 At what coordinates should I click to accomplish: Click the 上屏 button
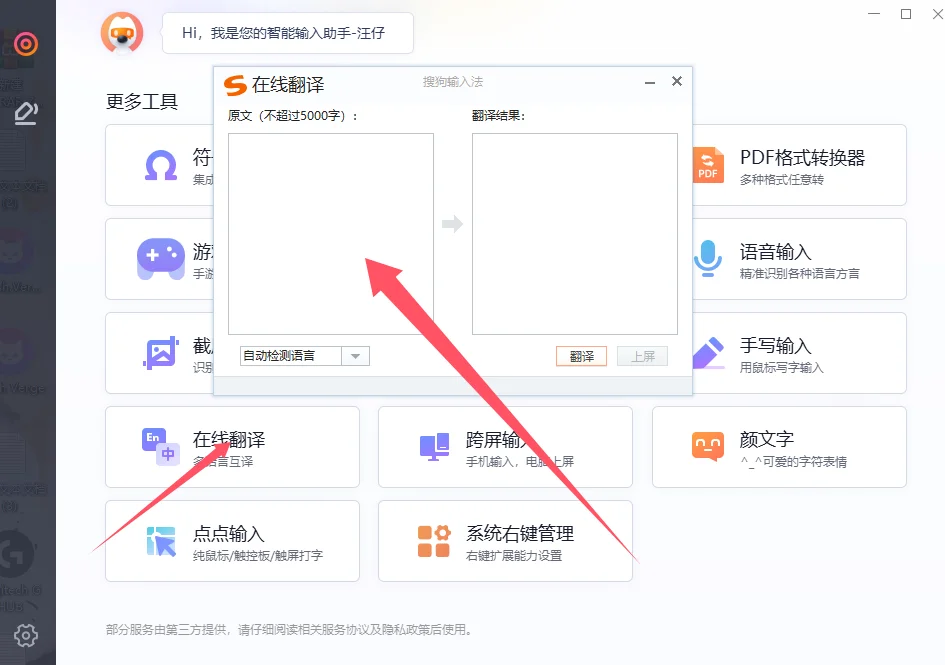tap(642, 356)
